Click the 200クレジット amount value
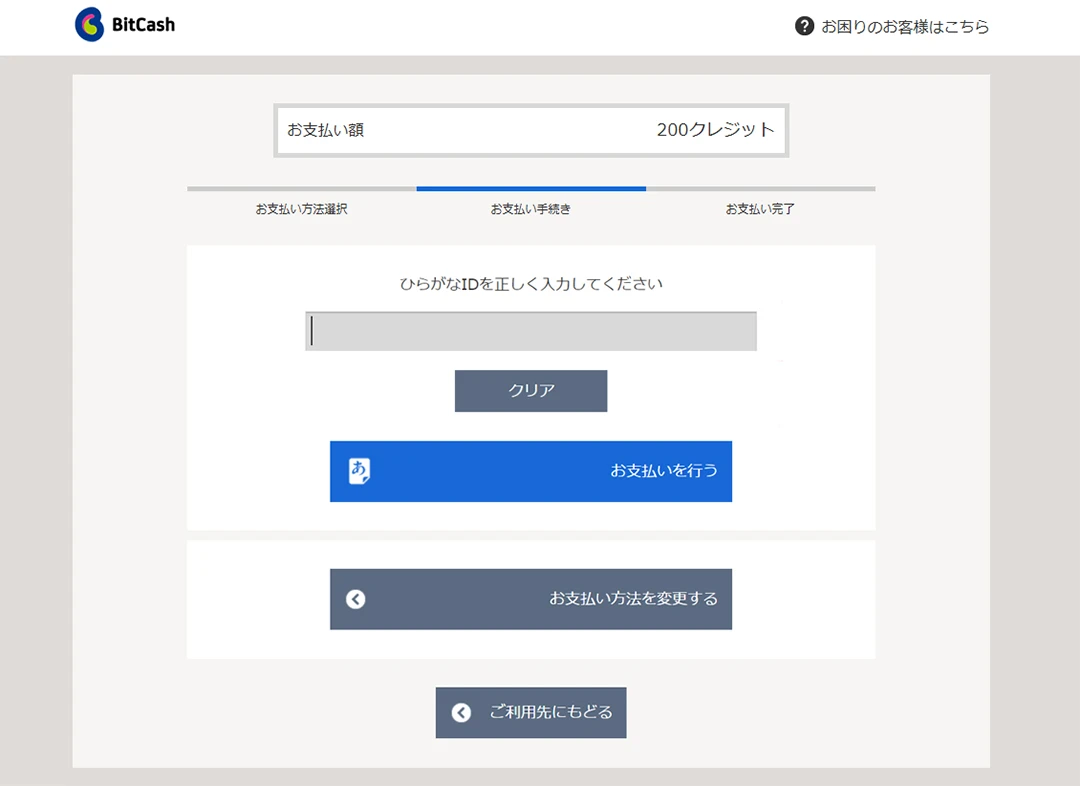This screenshot has width=1080, height=786. pyautogui.click(x=715, y=130)
